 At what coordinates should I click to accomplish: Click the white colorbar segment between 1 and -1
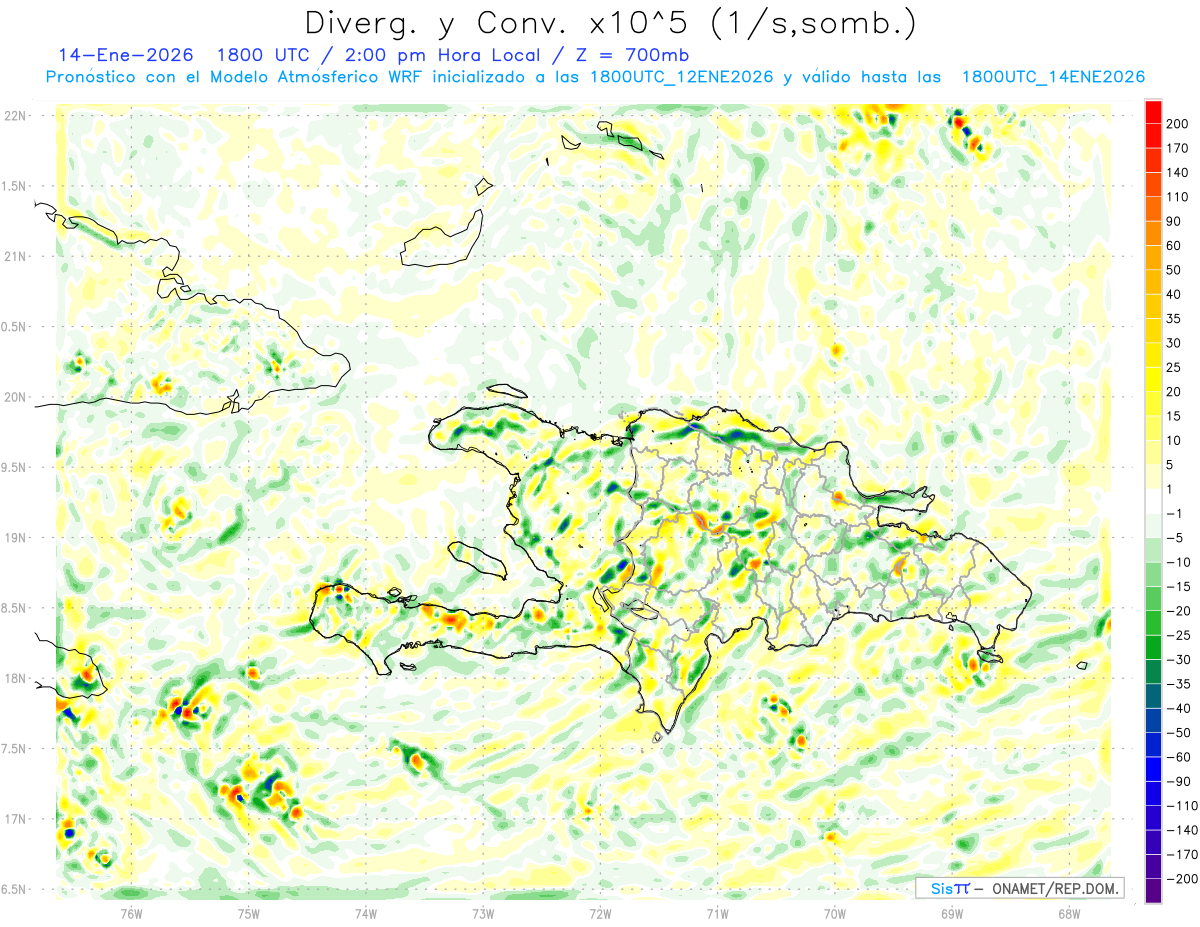point(1153,501)
